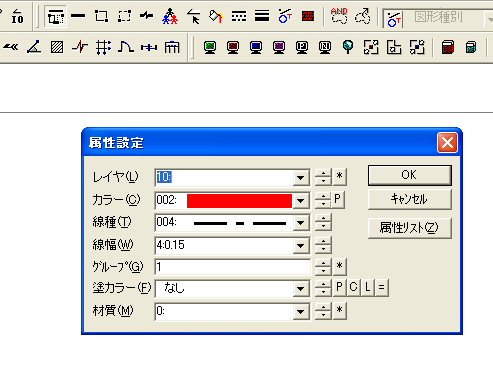Image resolution: width=493 pixels, height=375 pixels.
Task: Click the キャンセル button
Action: [x=410, y=199]
